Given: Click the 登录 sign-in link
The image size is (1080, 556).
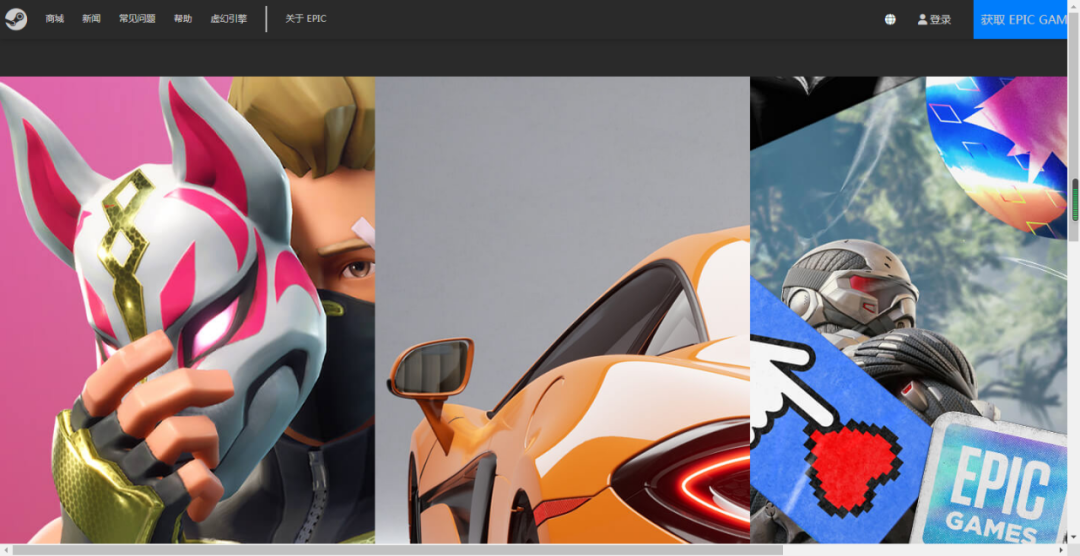Looking at the screenshot, I should 940,19.
